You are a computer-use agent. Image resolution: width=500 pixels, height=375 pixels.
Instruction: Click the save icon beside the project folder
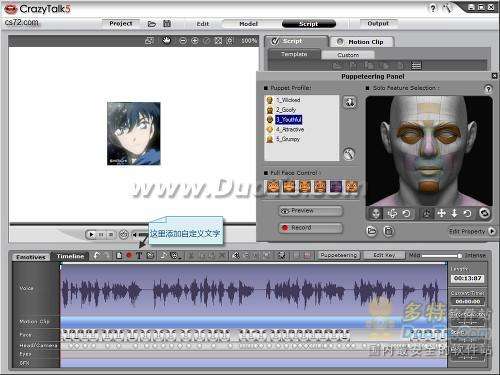[167, 24]
